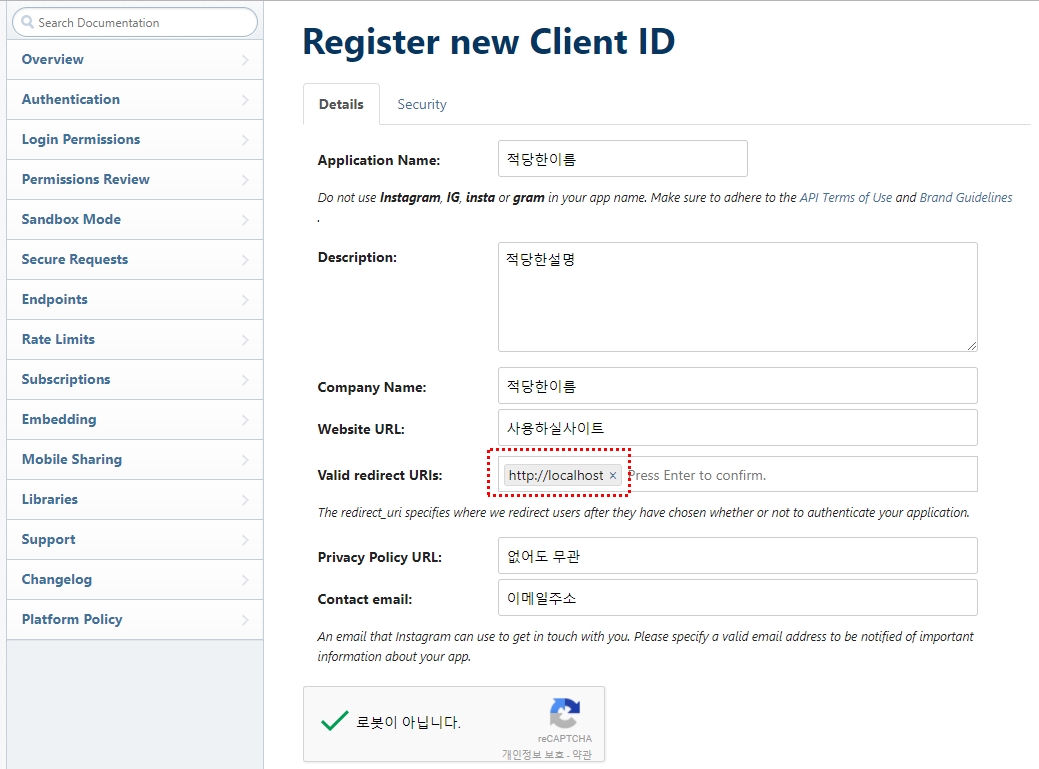Viewport: 1039px width, 769px height.
Task: Click the search magnifier icon
Action: tap(27, 22)
